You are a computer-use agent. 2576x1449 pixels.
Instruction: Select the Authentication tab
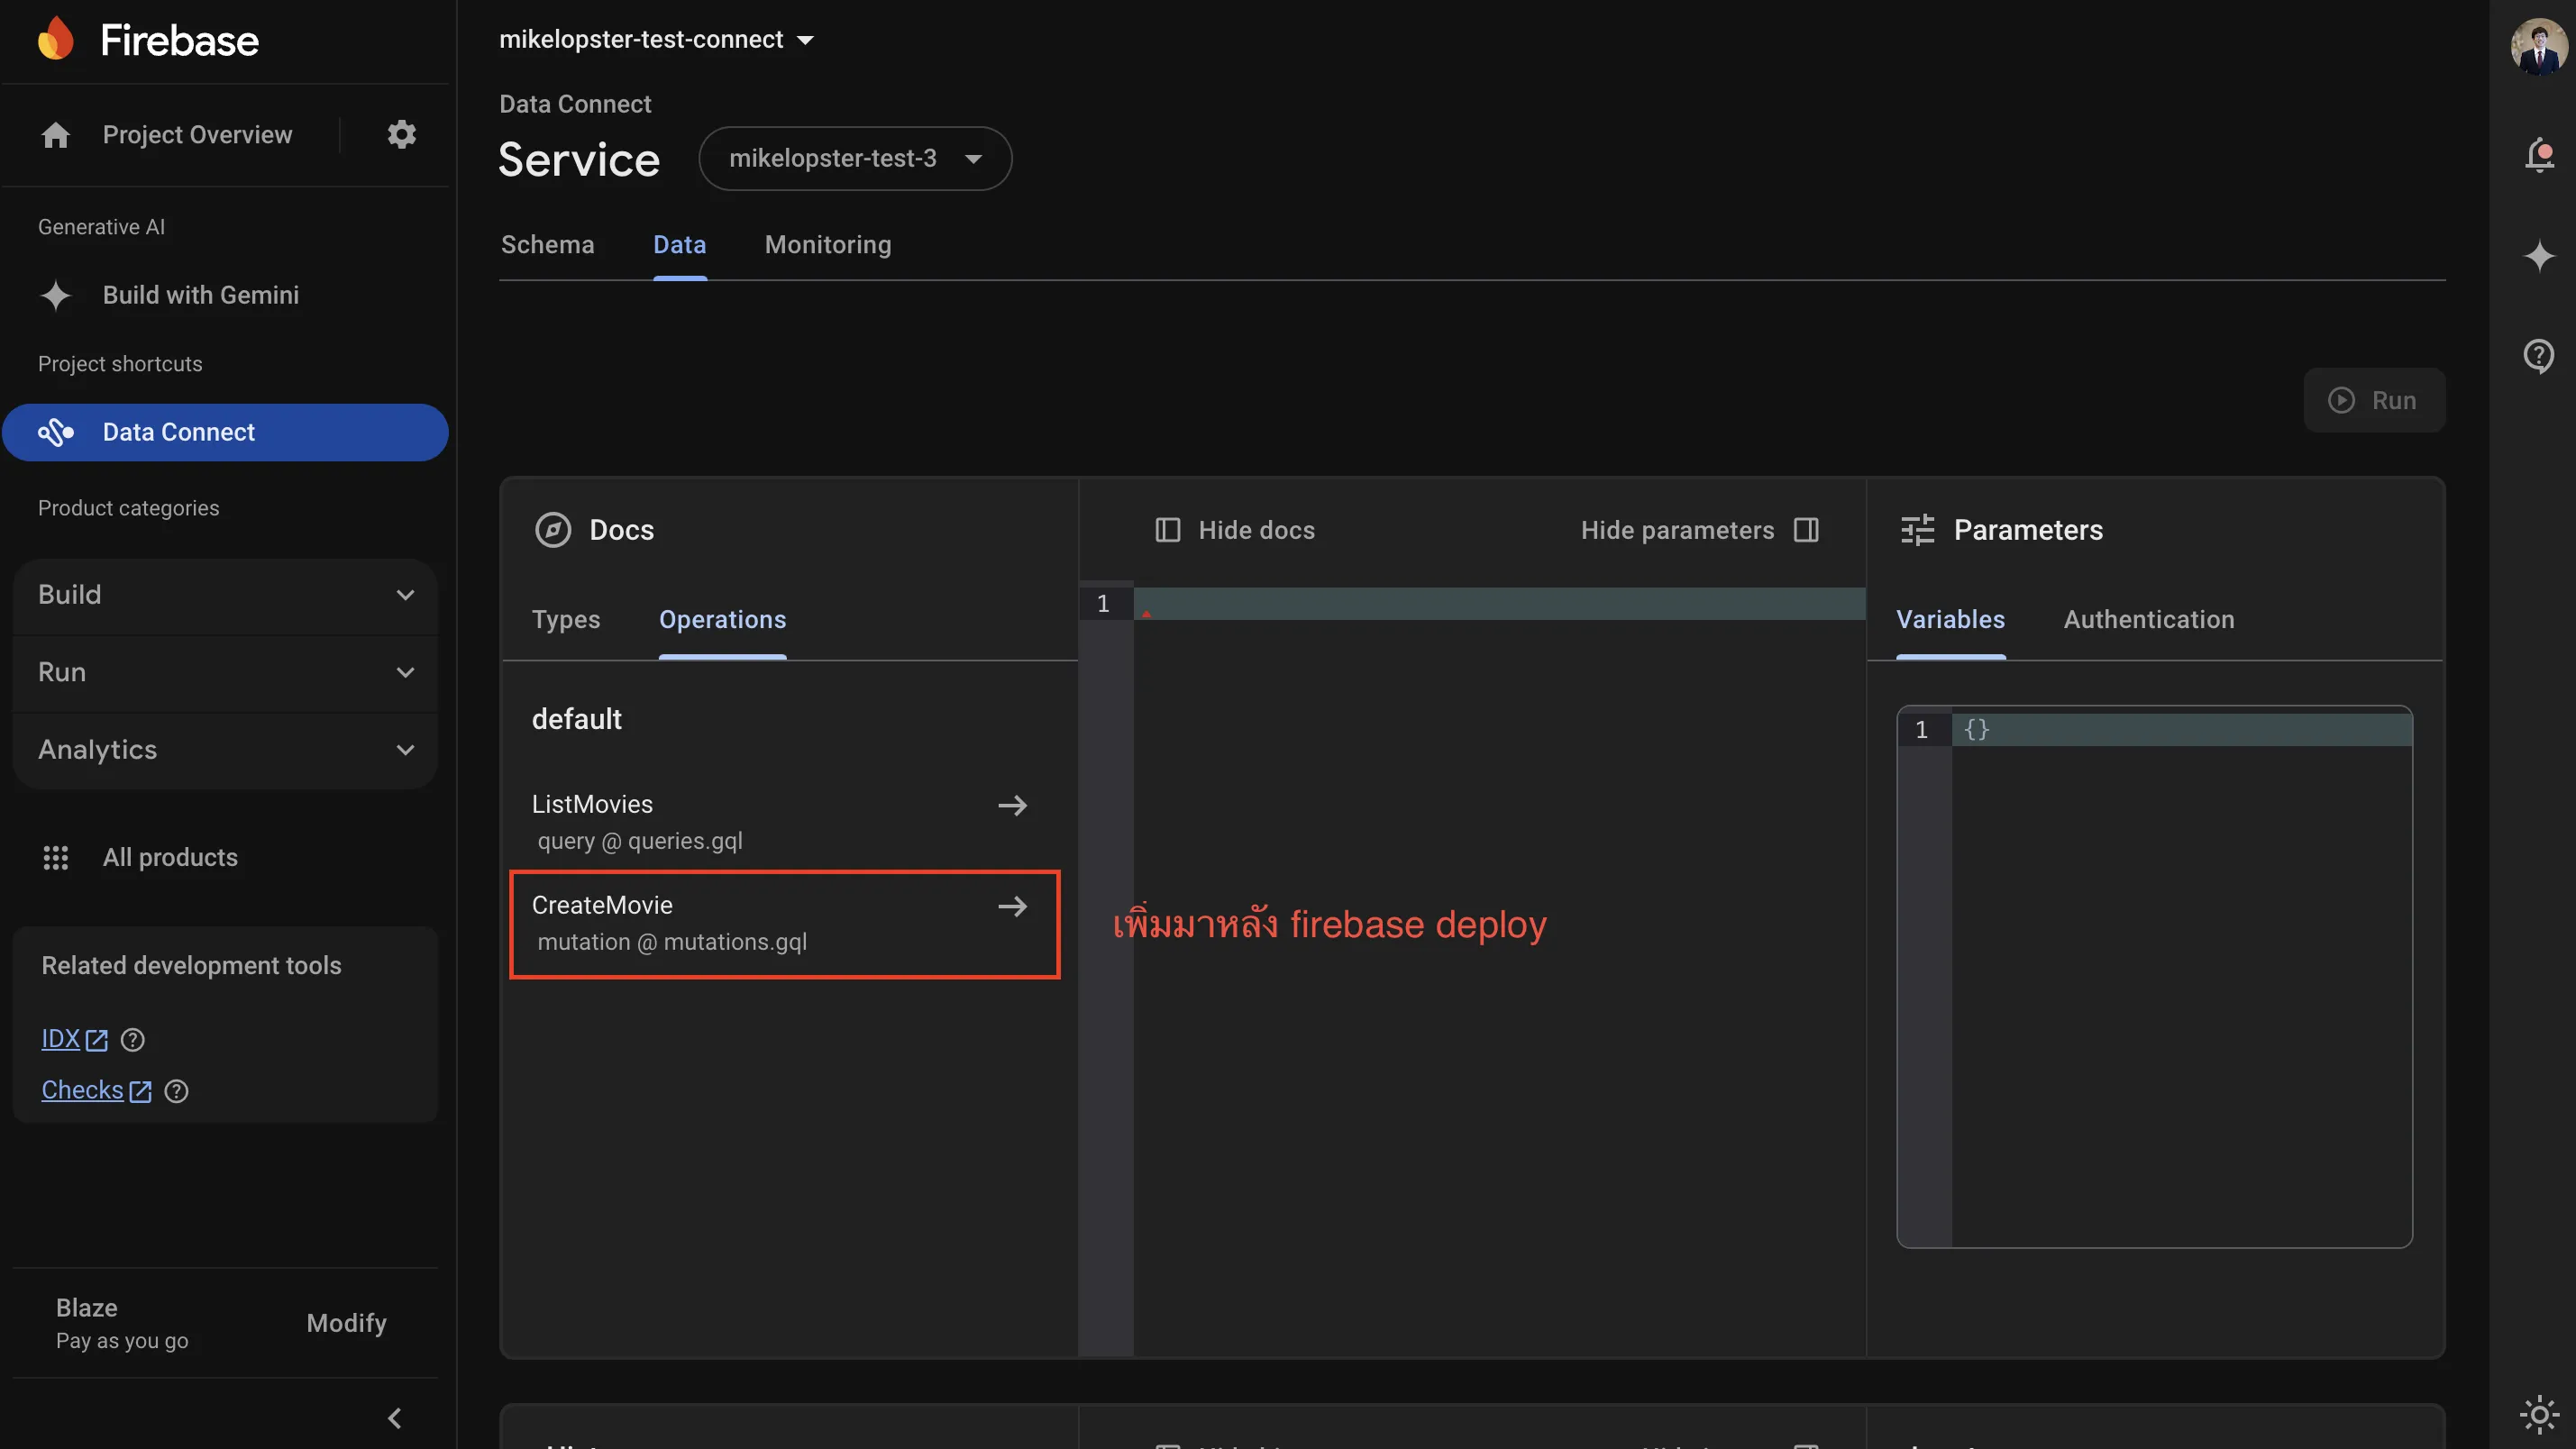pyautogui.click(x=2149, y=620)
